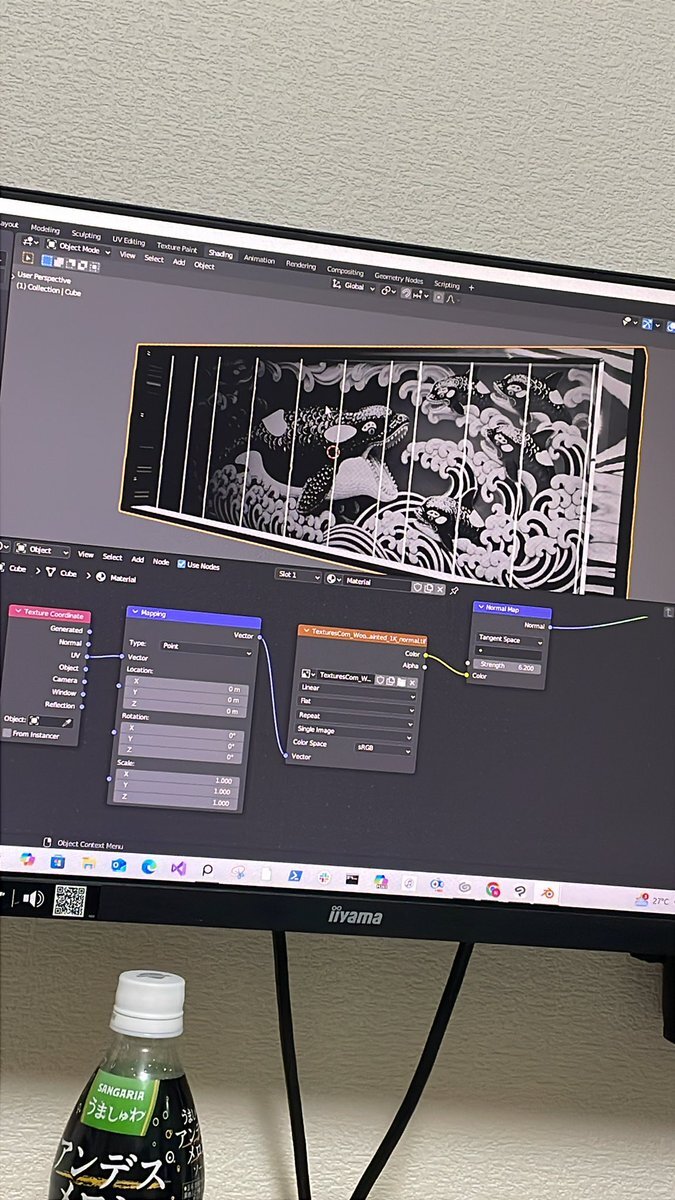
Task: Open Outlook from the taskbar
Action: pos(119,865)
